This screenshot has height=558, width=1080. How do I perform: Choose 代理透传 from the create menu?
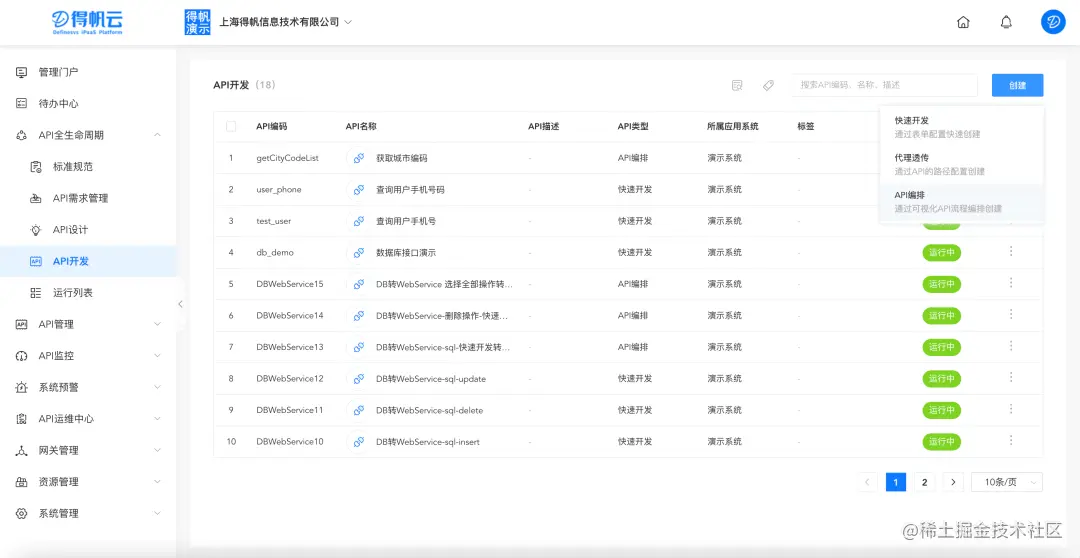click(962, 164)
